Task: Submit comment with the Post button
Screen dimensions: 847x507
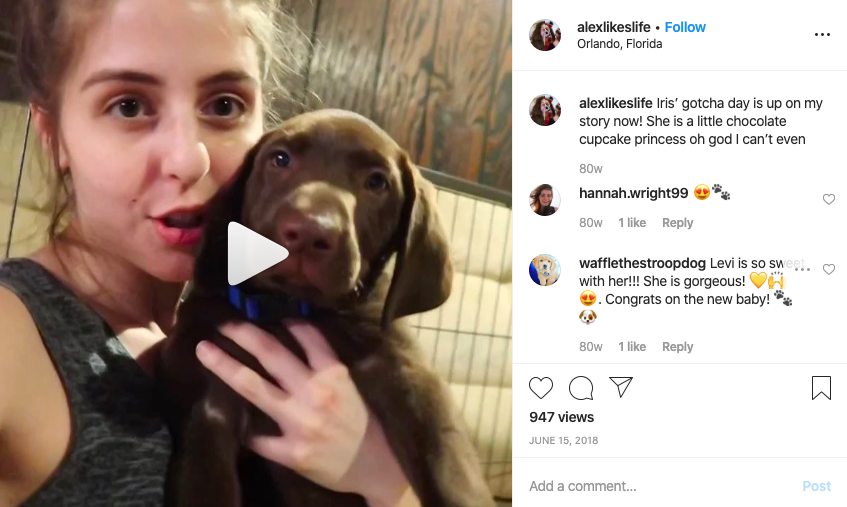Action: [x=816, y=486]
